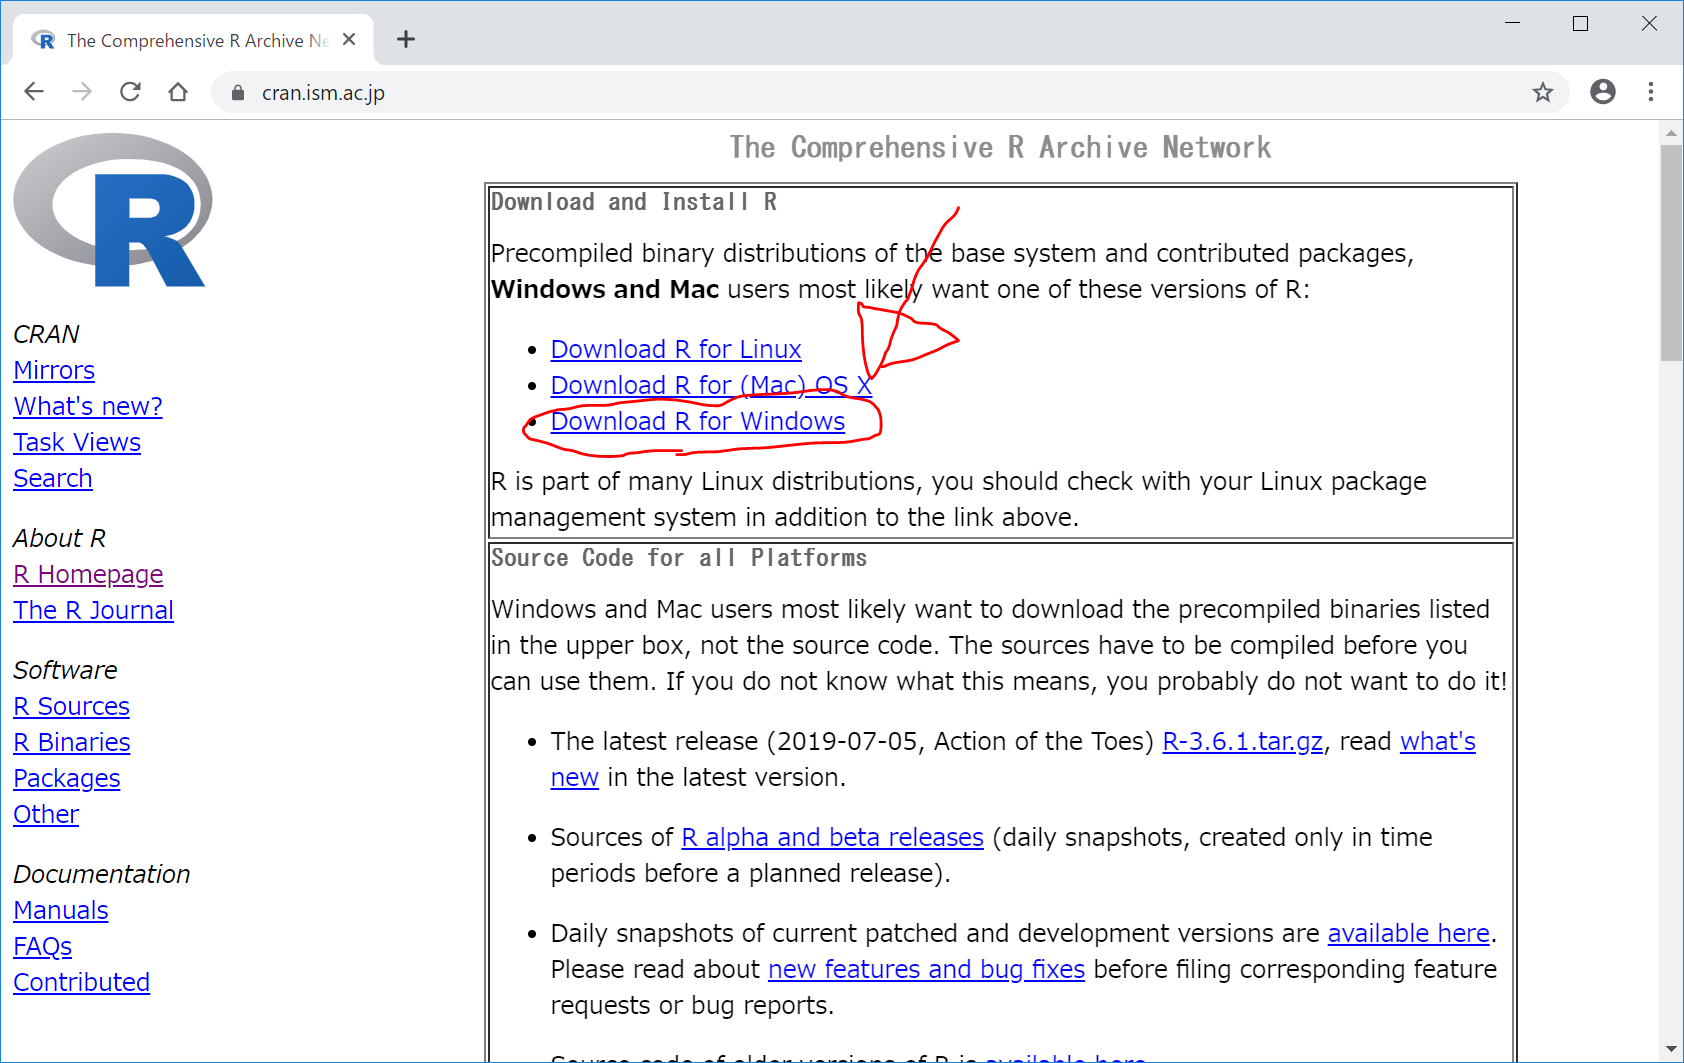View site info via the lock icon
Image resolution: width=1684 pixels, height=1063 pixels.
(x=238, y=92)
